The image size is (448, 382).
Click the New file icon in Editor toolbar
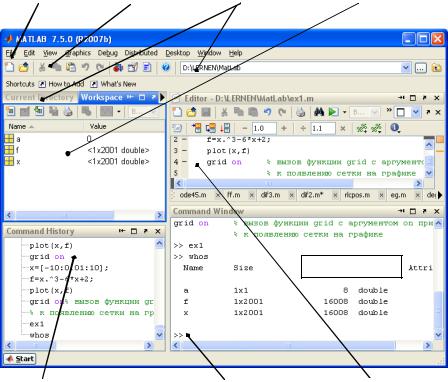tap(177, 112)
